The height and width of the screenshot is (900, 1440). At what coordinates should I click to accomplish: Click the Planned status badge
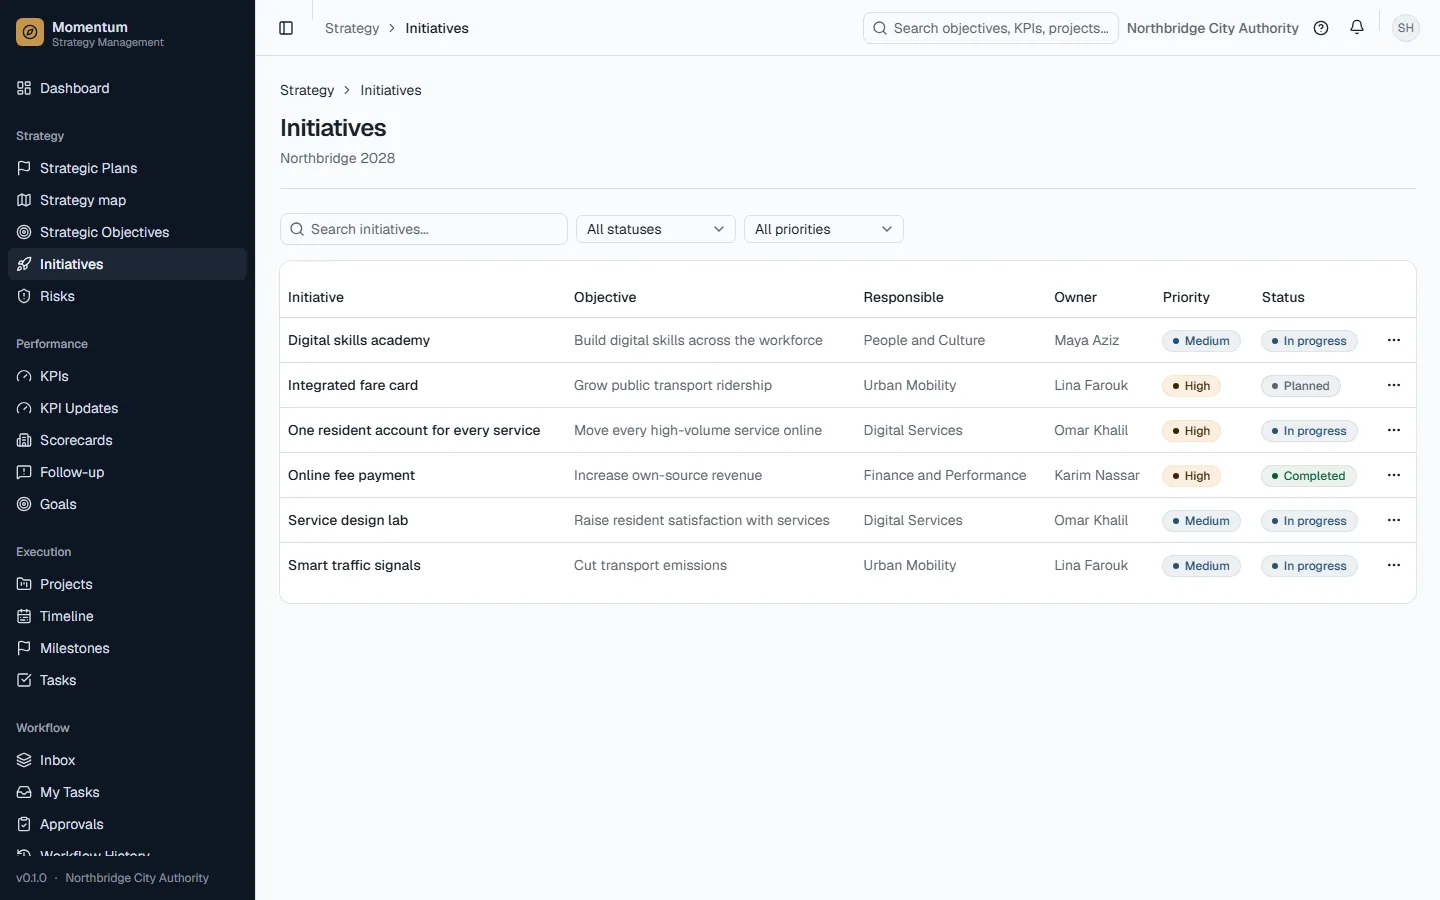(x=1300, y=386)
